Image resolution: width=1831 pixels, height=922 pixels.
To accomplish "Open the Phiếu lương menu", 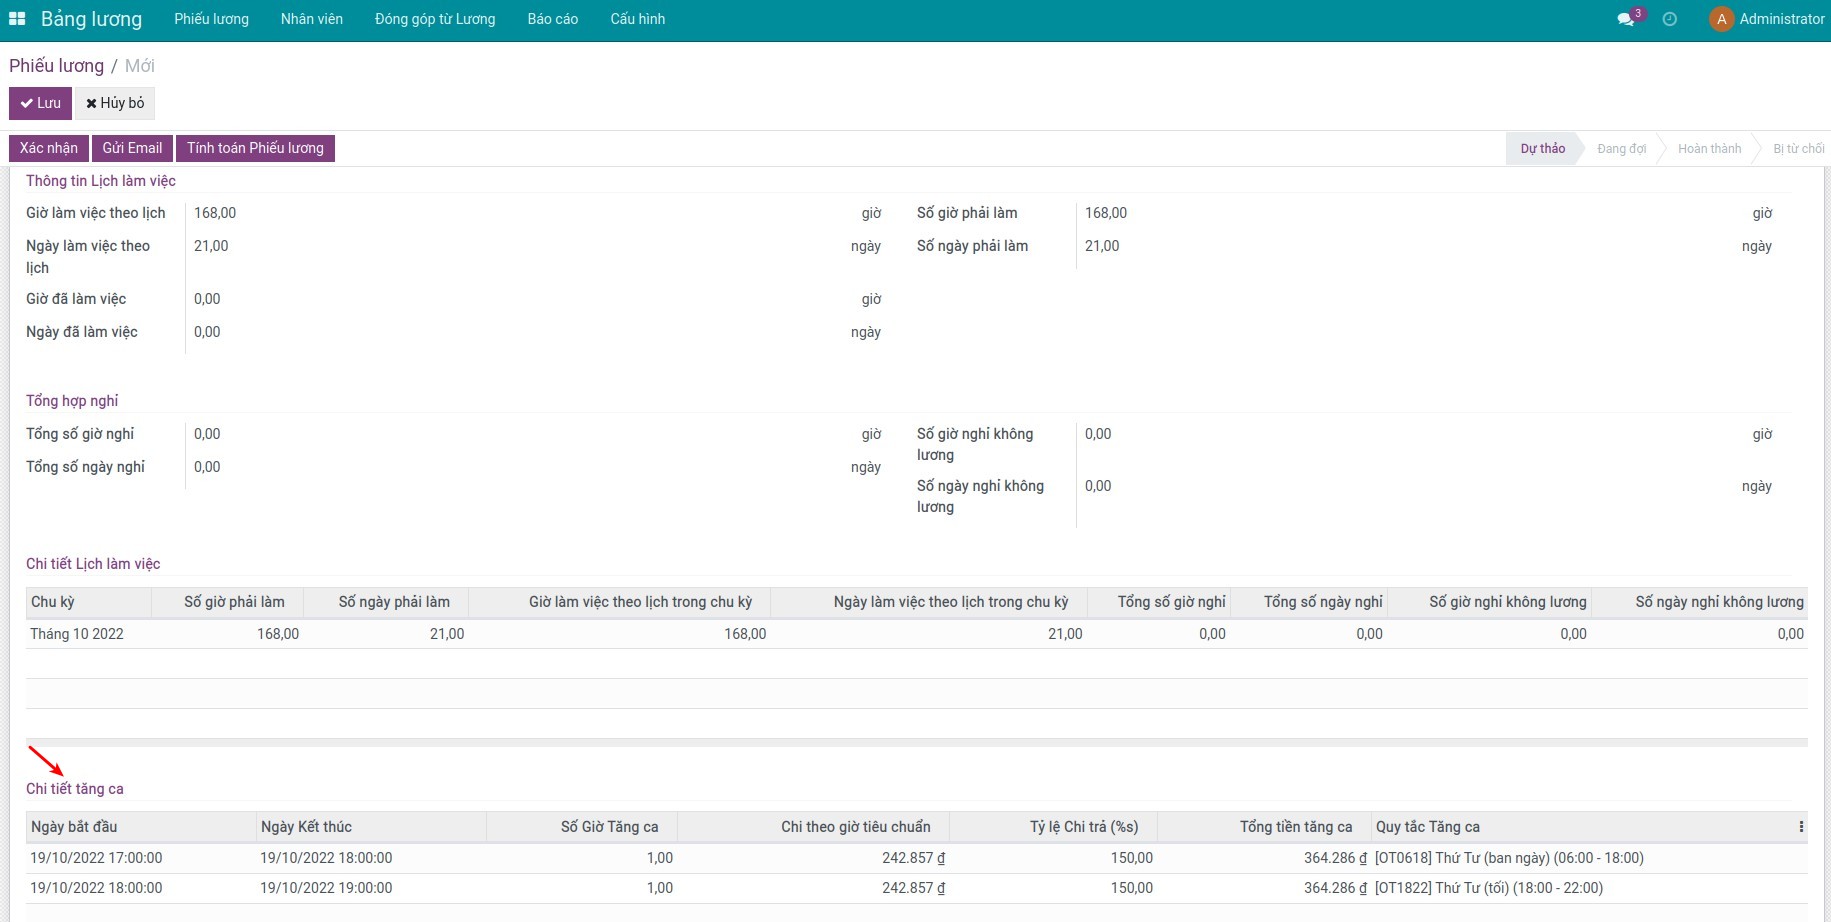I will click(211, 19).
